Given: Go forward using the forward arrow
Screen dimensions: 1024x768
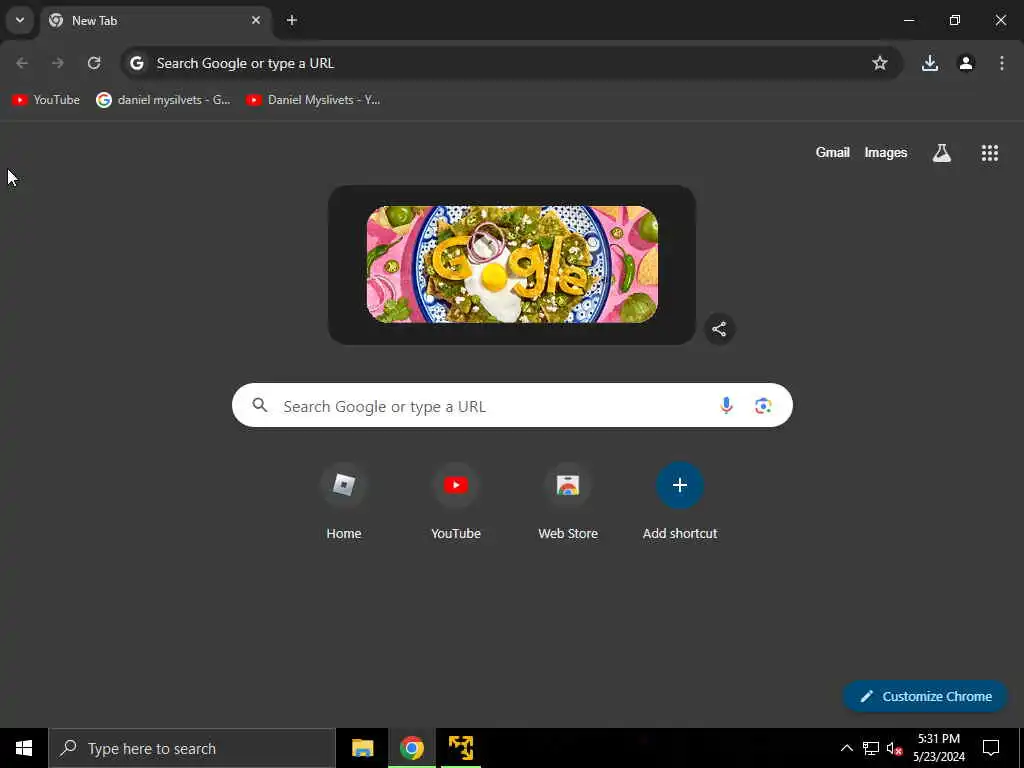Looking at the screenshot, I should pos(58,63).
